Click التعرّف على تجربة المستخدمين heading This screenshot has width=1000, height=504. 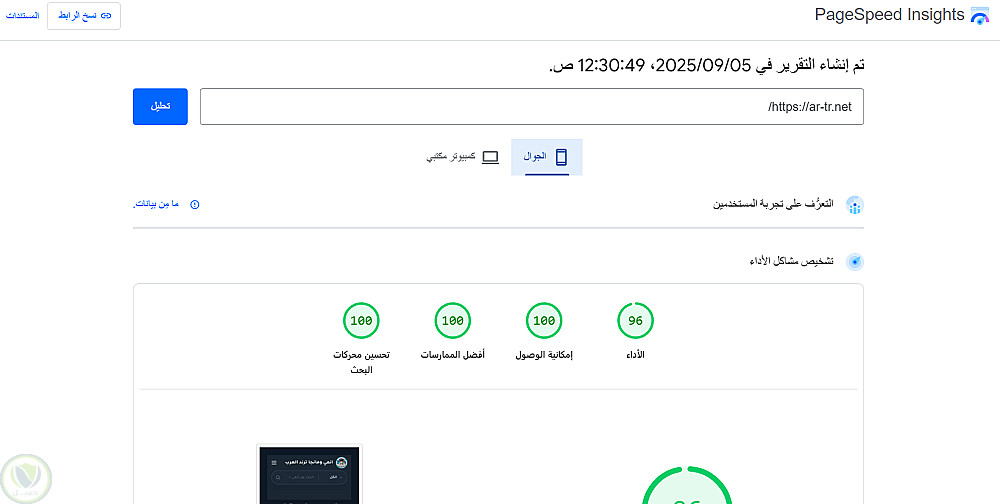[773, 204]
